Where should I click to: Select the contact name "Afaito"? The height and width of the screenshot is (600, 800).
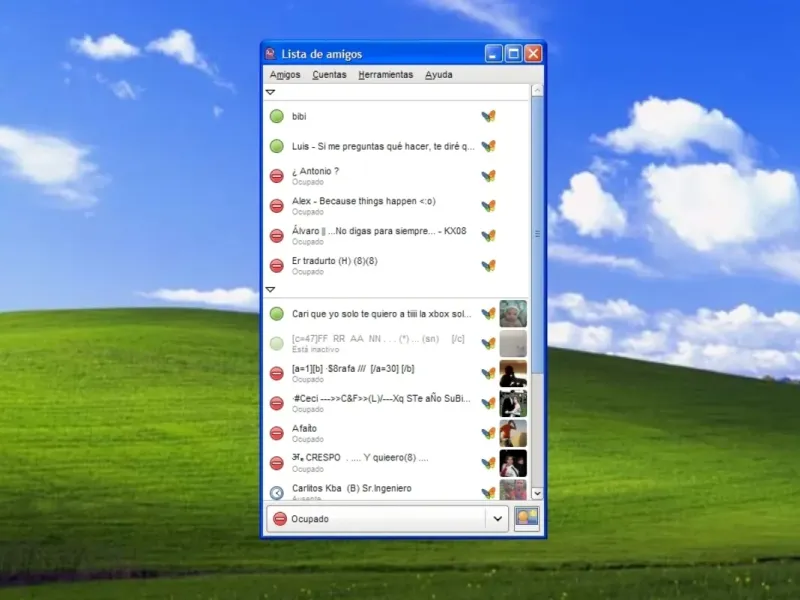(x=304, y=428)
